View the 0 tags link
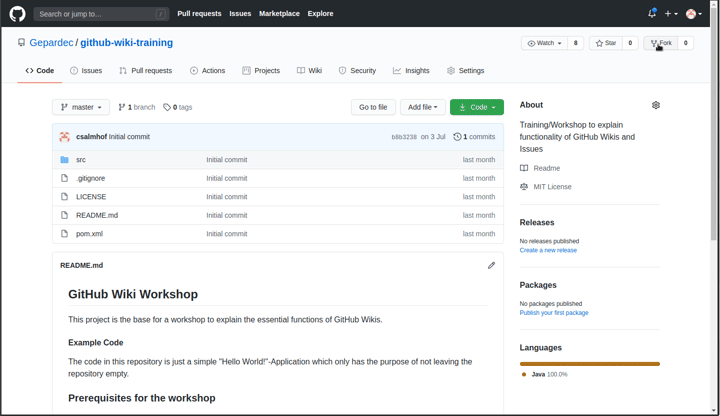720x416 pixels. (178, 107)
